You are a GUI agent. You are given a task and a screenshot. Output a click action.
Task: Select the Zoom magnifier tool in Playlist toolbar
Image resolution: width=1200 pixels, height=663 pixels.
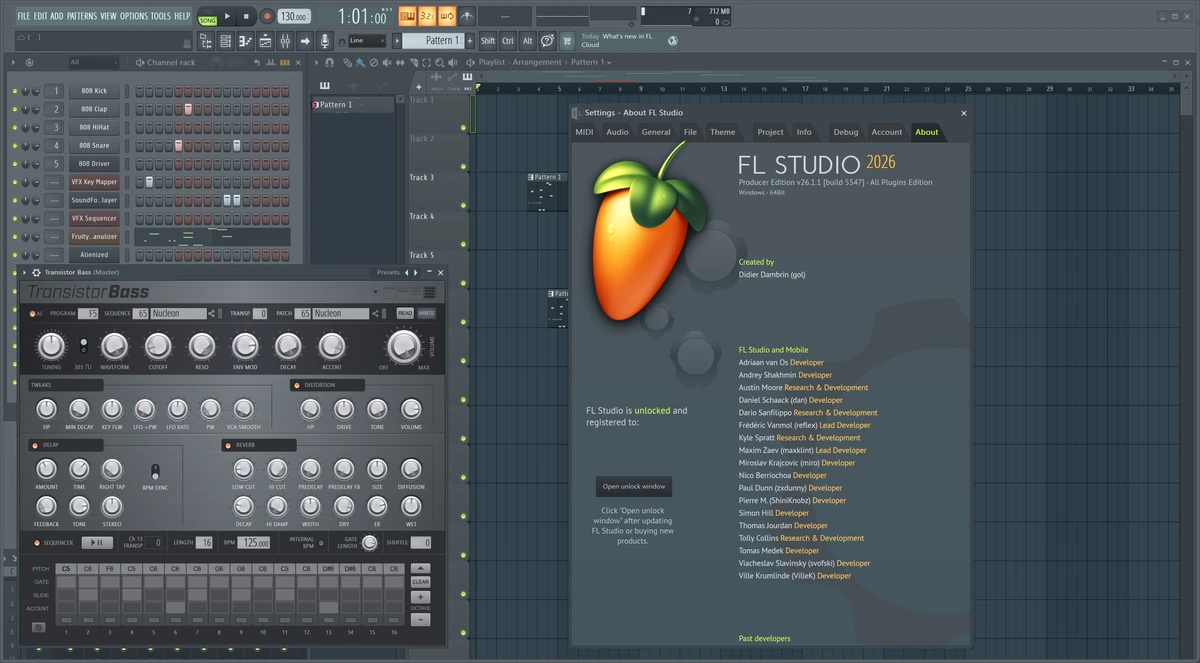click(x=439, y=62)
